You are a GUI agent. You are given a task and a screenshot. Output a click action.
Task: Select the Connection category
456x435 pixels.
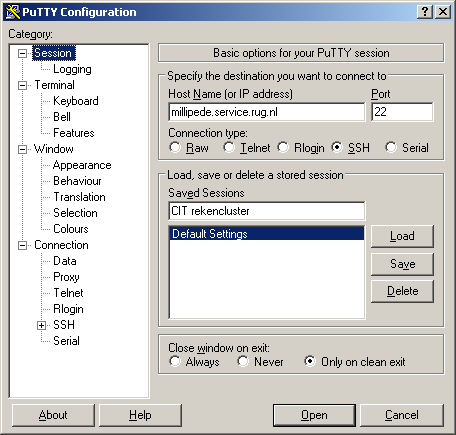tap(61, 245)
